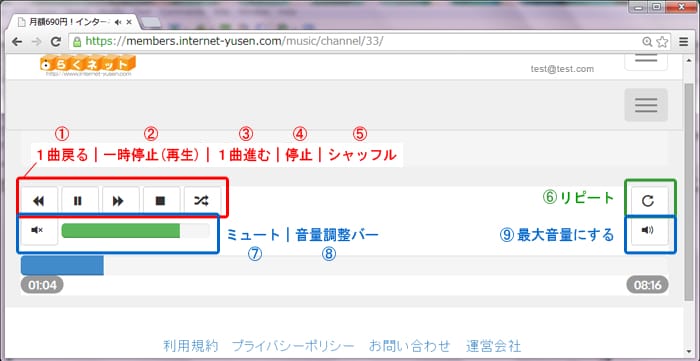This screenshot has height=361, width=700.
Task: Click the 08:16 total duration label
Action: pos(647,285)
